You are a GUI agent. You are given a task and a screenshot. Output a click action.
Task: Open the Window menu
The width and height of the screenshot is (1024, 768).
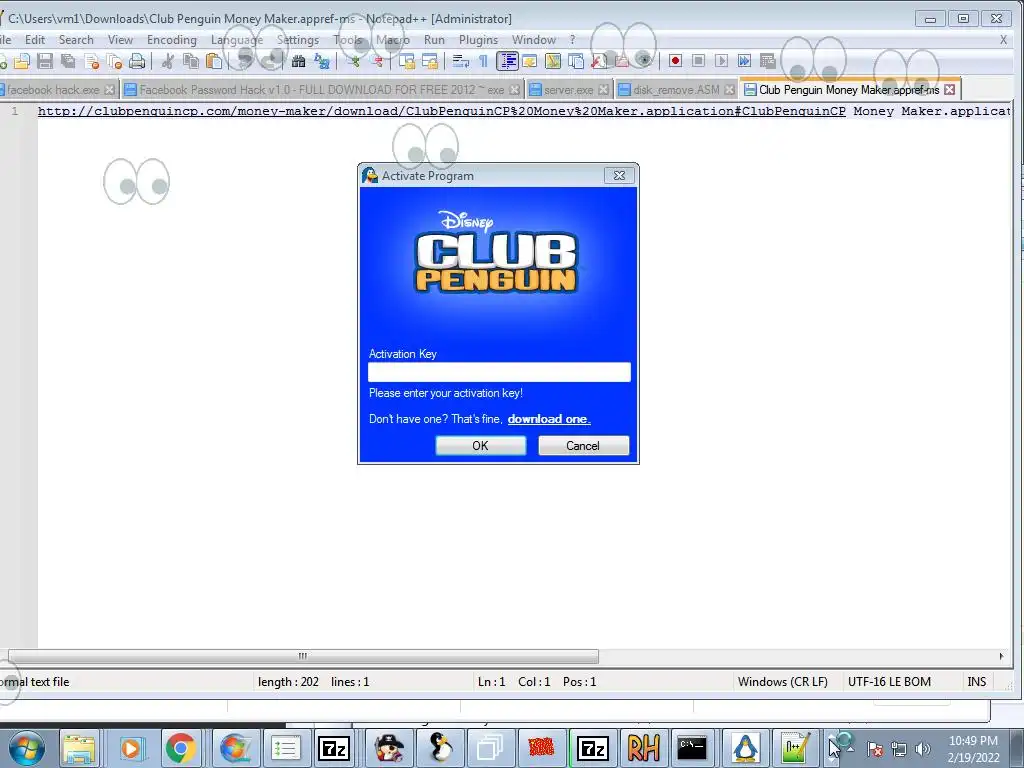click(x=534, y=40)
